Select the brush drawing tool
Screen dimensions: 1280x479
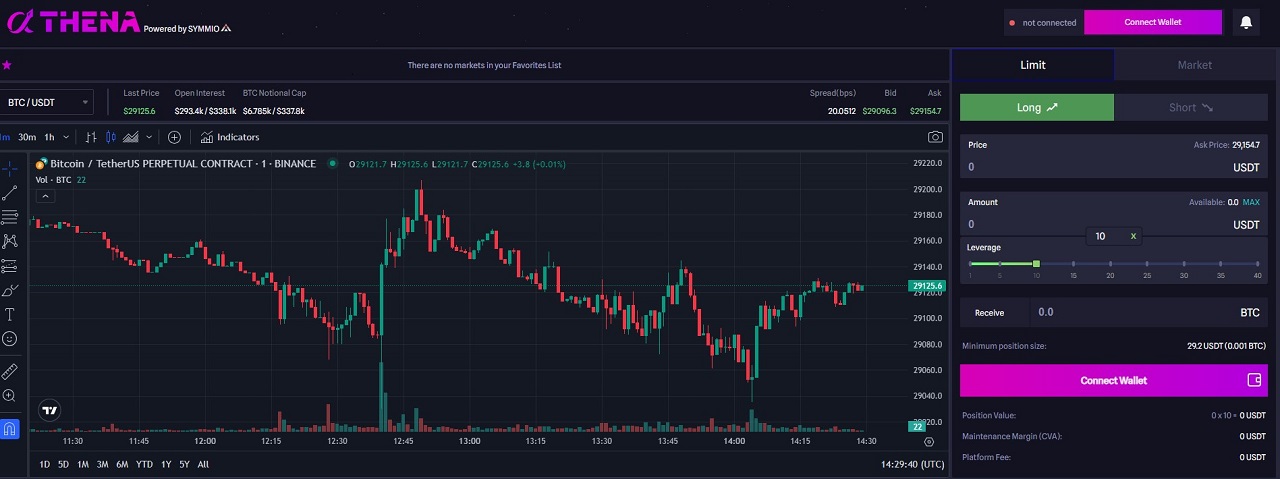9,290
